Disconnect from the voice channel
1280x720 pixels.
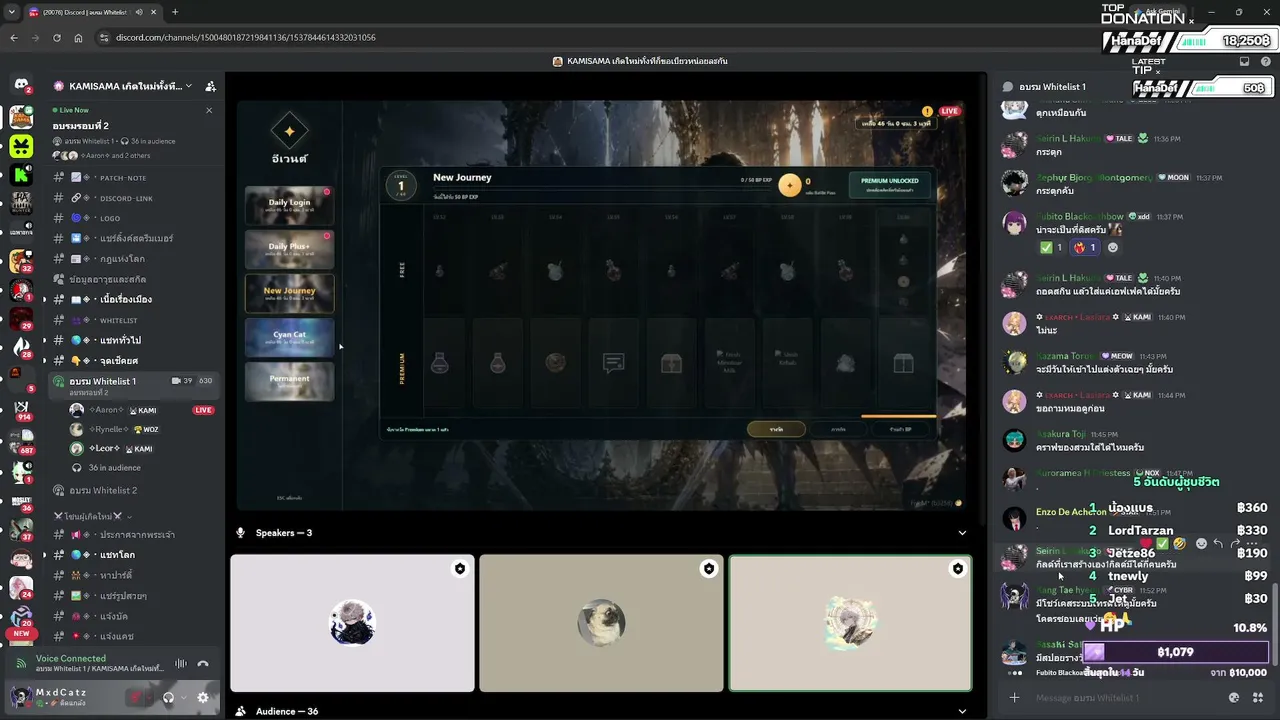203,663
